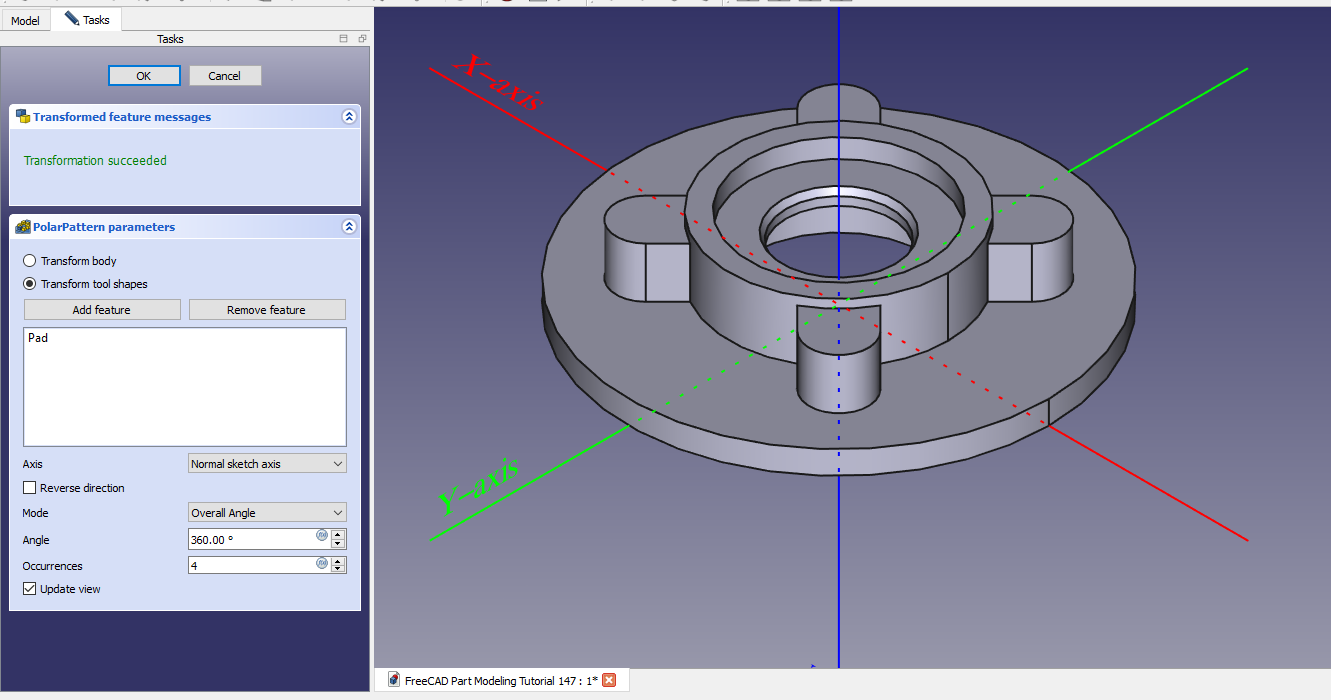This screenshot has width=1331, height=700.
Task: Switch to the Model tab
Action: click(x=25, y=20)
